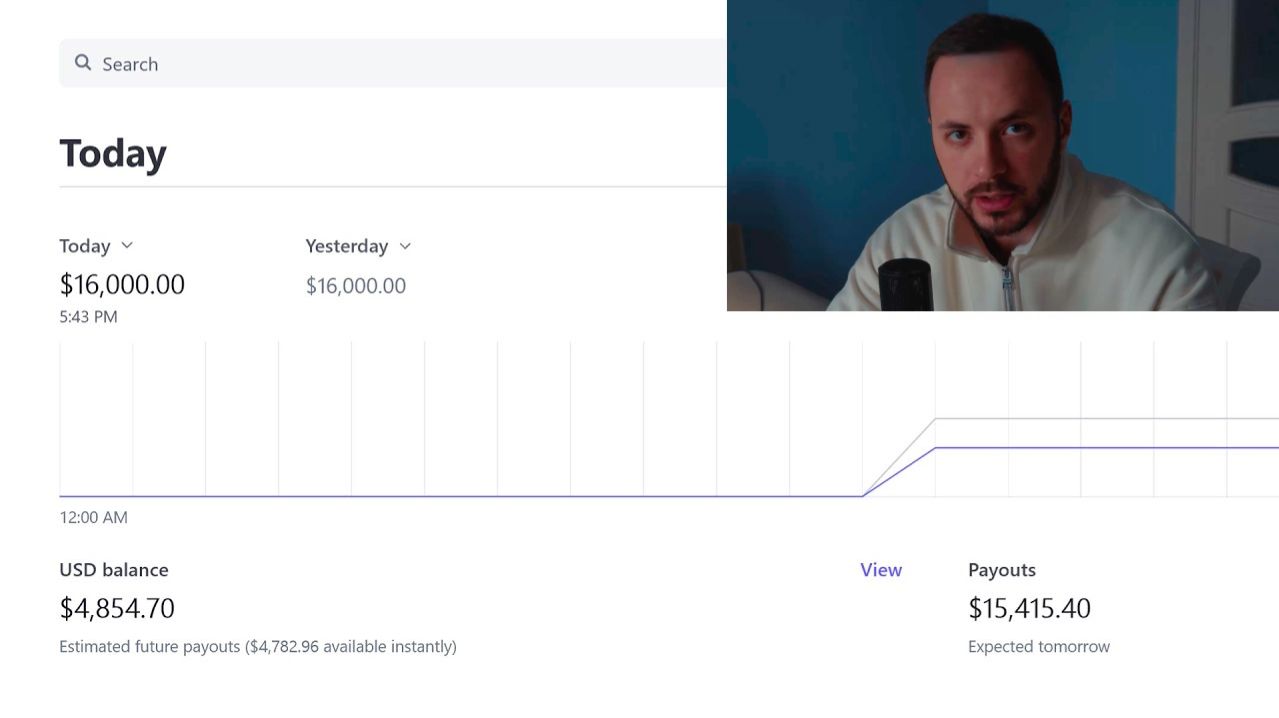The height and width of the screenshot is (718, 1279).
Task: Click the Estimated future payouts text
Action: coord(257,647)
